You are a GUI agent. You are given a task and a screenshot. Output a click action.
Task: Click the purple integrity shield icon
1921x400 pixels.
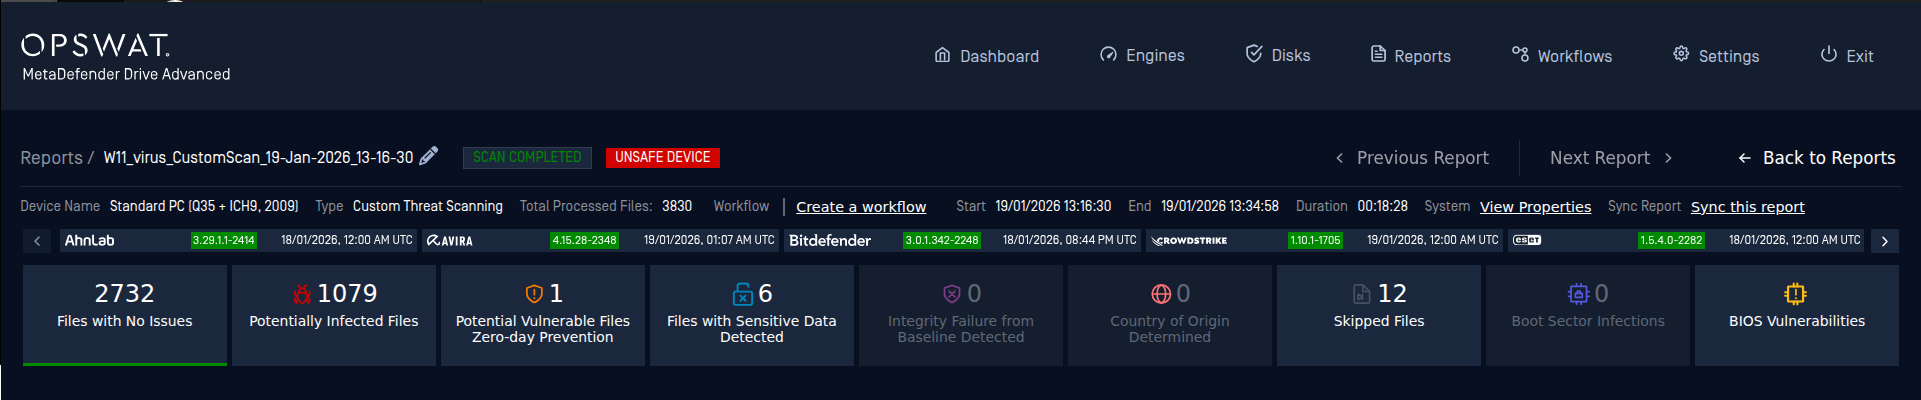pyautogui.click(x=952, y=293)
